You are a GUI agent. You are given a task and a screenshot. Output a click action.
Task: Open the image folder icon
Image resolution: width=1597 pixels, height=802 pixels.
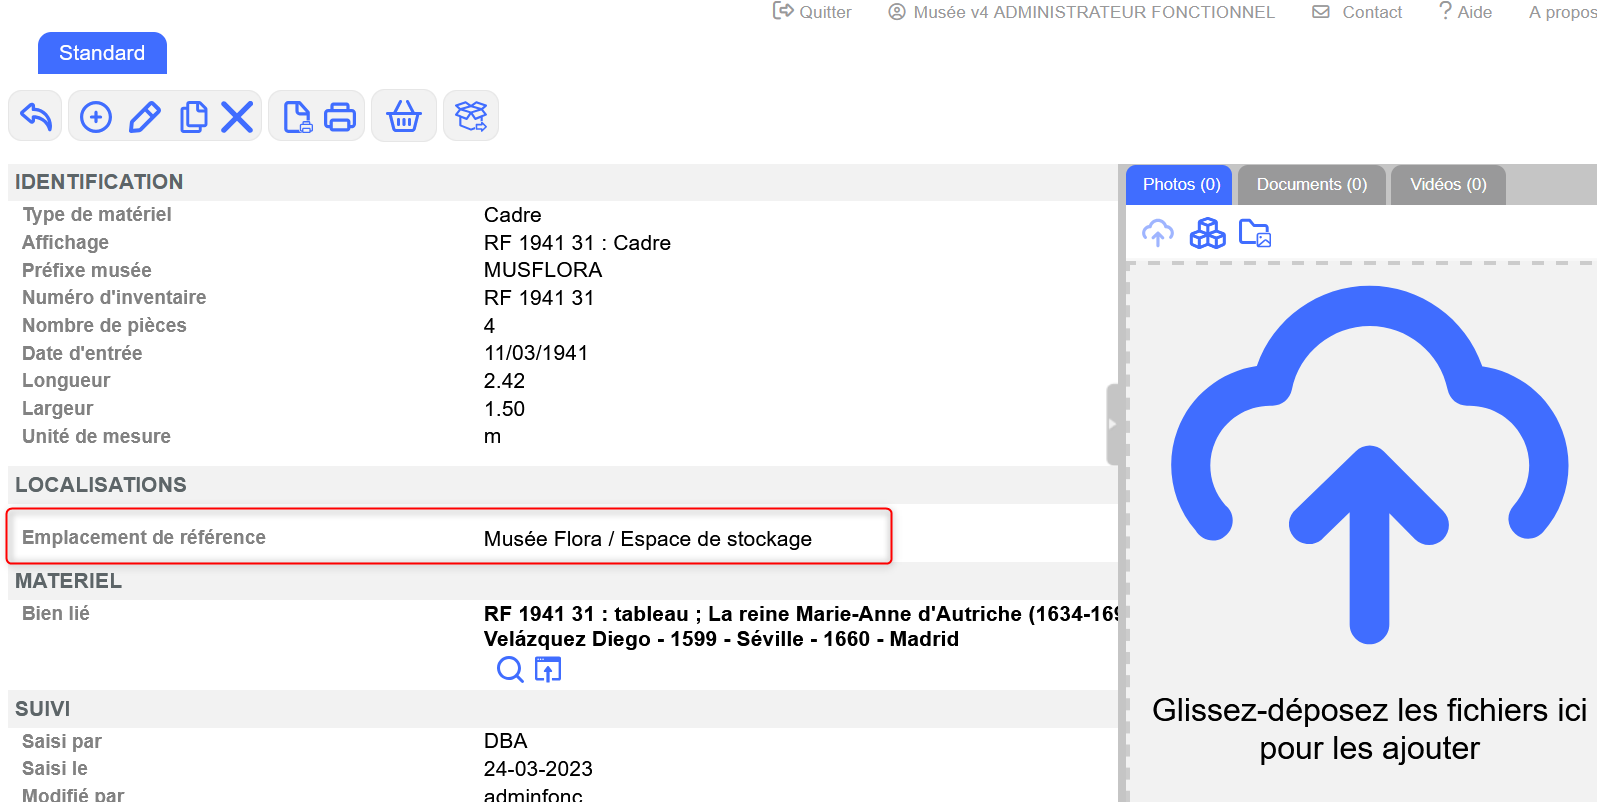pyautogui.click(x=1255, y=234)
